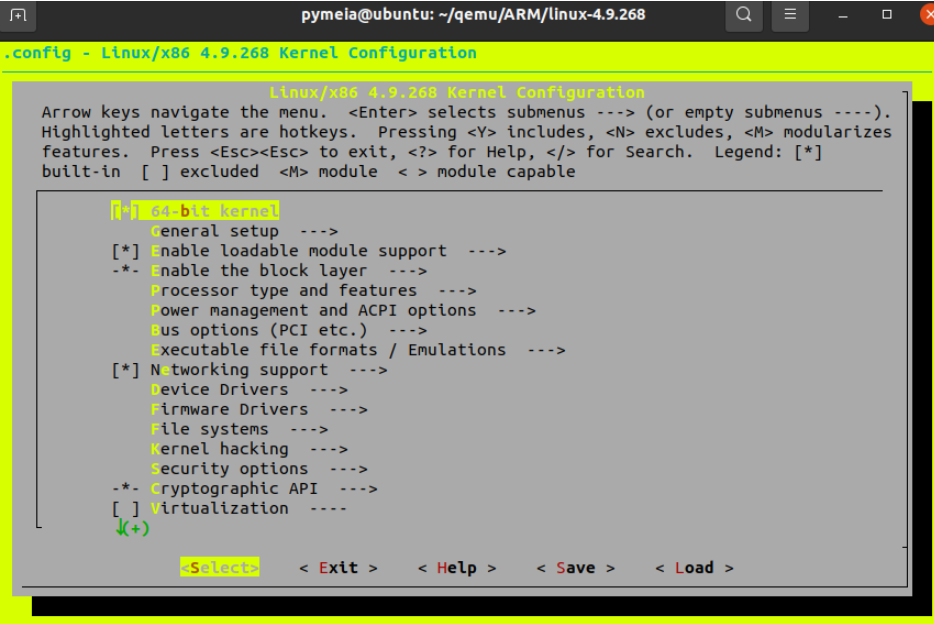This screenshot has width=934, height=624.
Task: Expand Device Drivers submenu arrow
Action: 329,390
